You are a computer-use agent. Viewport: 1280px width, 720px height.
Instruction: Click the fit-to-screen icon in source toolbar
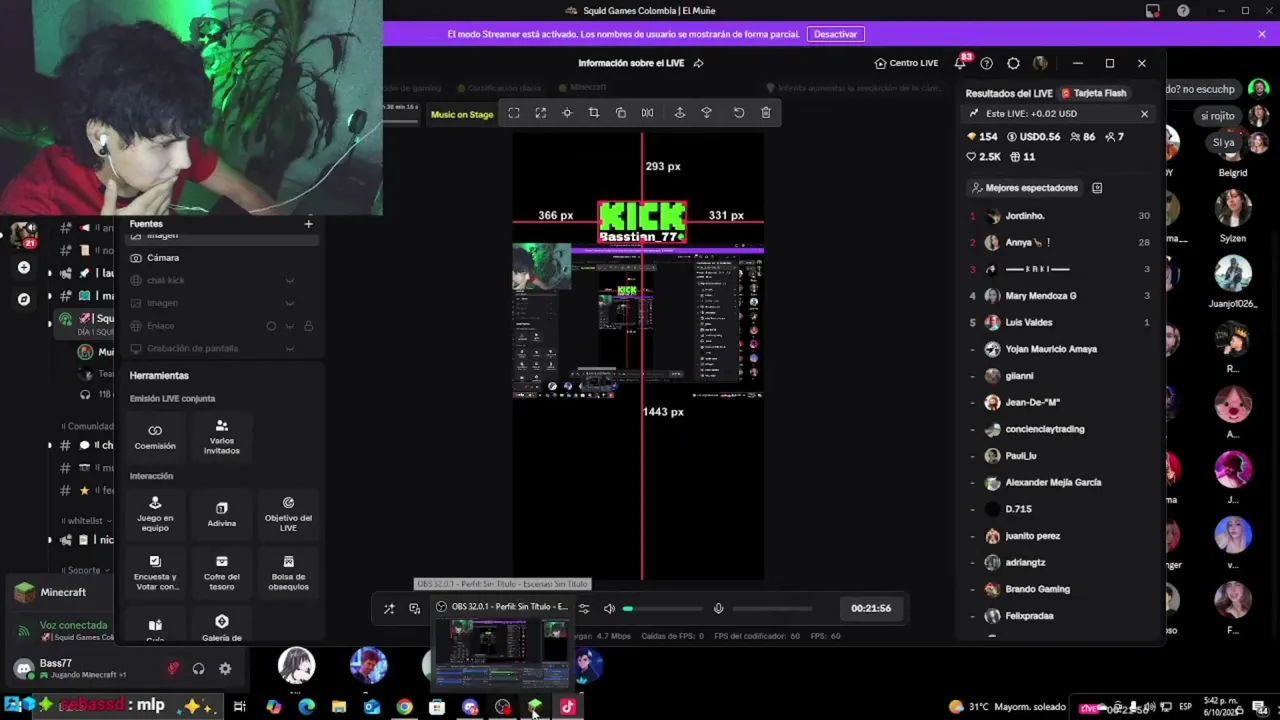tap(514, 113)
